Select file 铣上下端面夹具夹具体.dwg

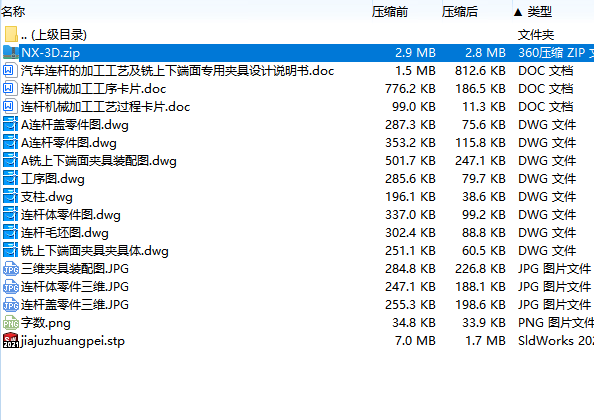[x=95, y=251]
